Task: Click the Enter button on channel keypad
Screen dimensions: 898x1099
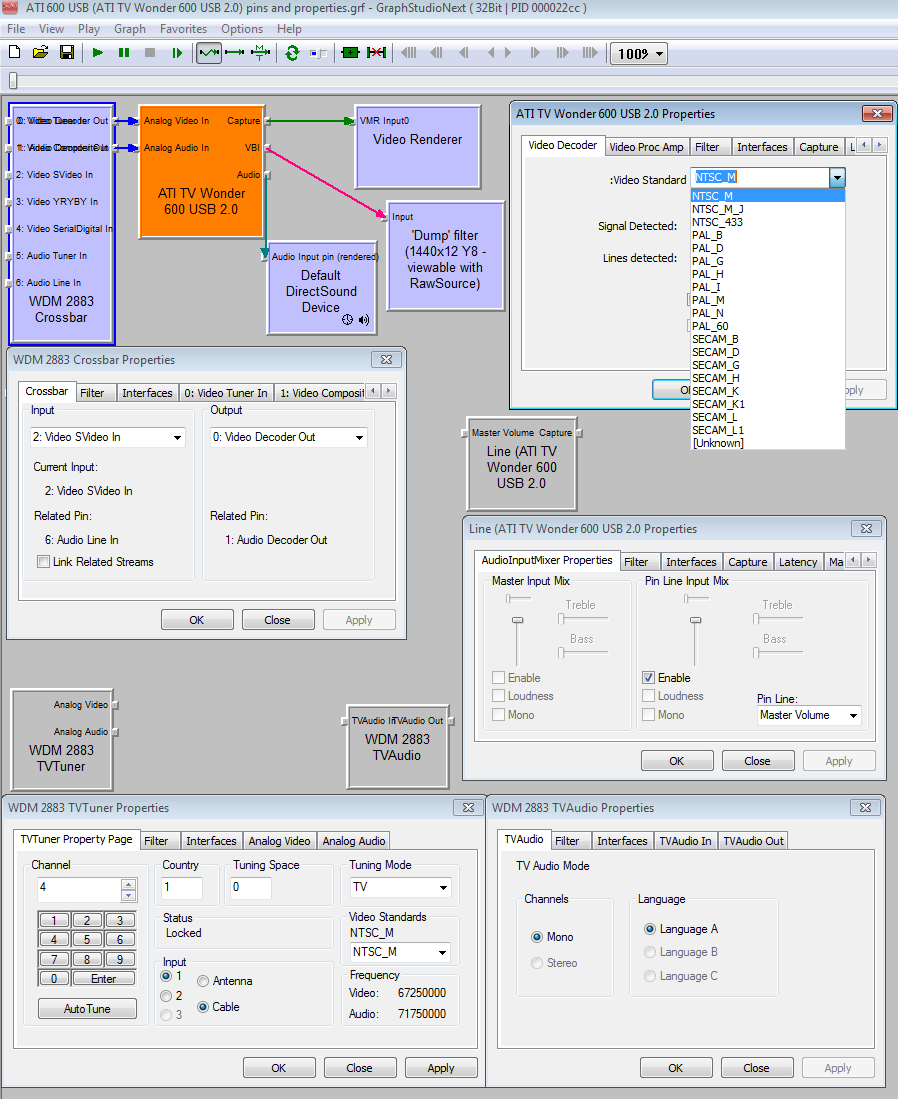Action: tap(104, 979)
